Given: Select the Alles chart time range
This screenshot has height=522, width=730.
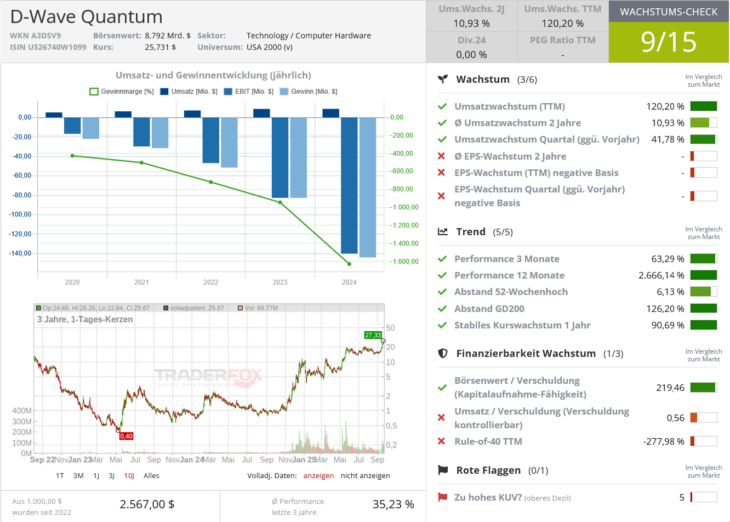Looking at the screenshot, I should click(151, 475).
